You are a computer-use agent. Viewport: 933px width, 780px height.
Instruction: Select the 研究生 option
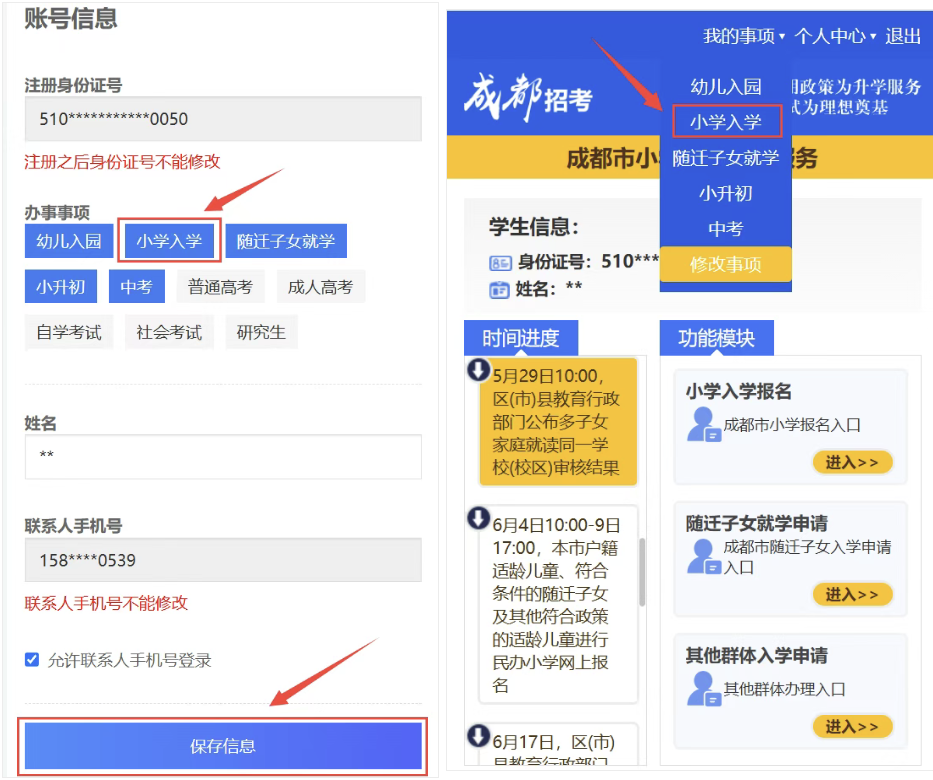pos(261,332)
